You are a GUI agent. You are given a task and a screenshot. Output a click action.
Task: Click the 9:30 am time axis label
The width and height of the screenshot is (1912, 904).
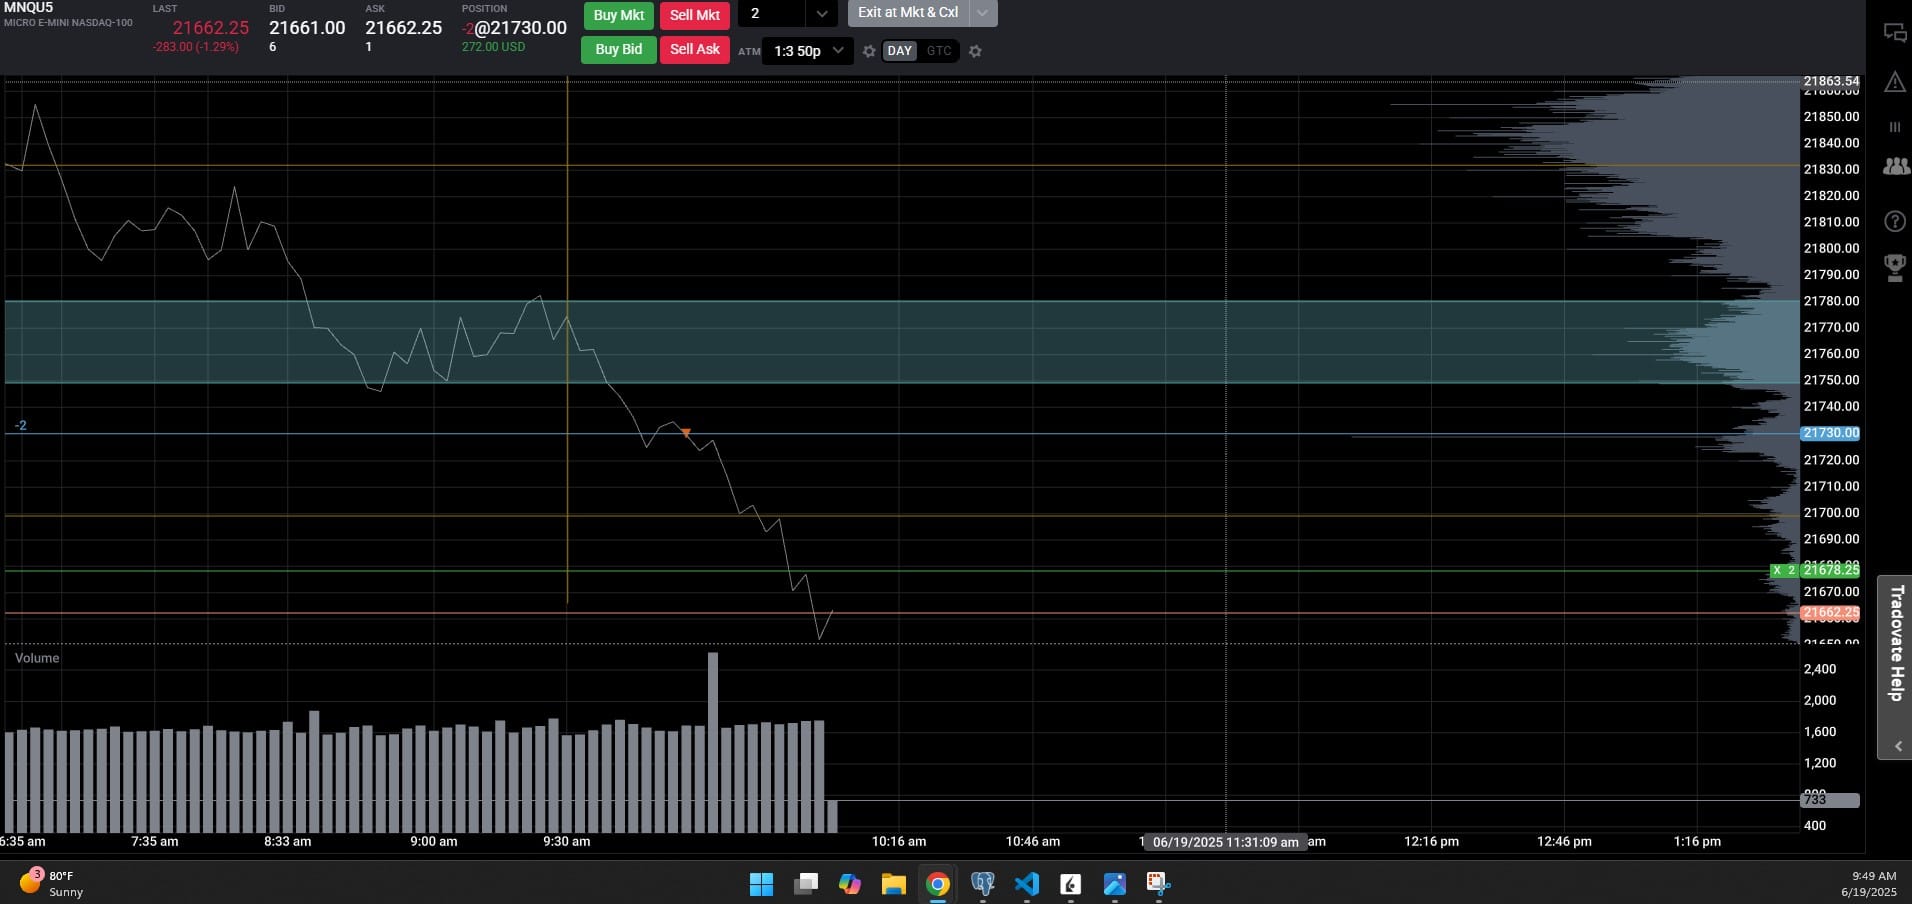click(x=567, y=842)
